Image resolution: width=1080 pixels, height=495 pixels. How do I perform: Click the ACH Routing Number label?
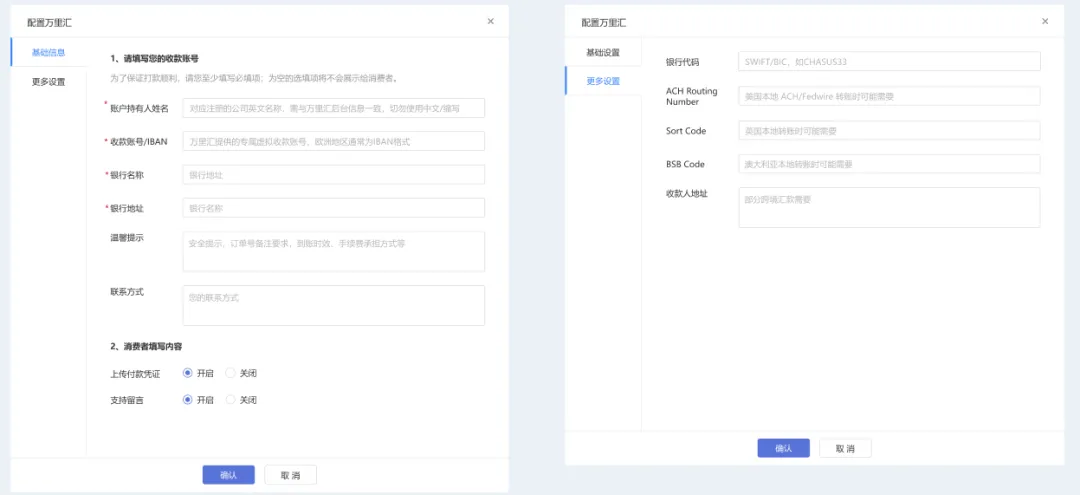click(x=692, y=96)
